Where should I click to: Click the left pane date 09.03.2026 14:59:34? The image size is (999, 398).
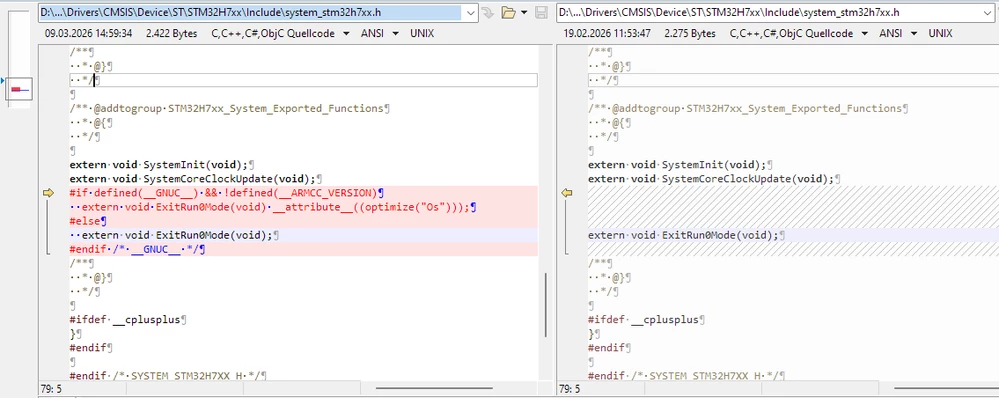point(89,34)
